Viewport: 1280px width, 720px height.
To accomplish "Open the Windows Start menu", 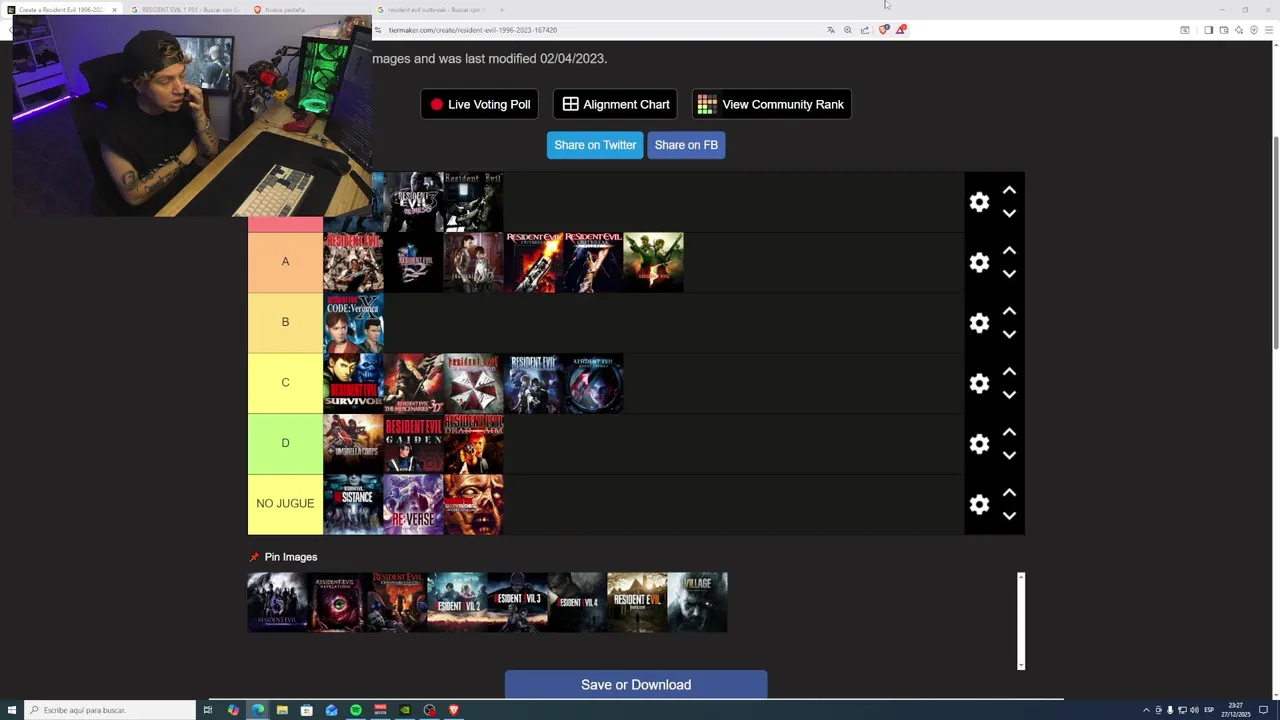I will coord(10,710).
